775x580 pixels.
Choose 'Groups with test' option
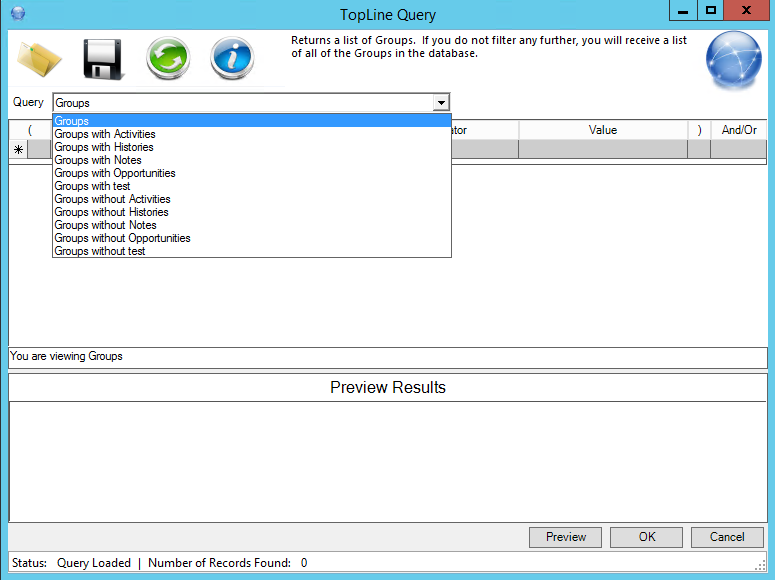tap(252, 186)
